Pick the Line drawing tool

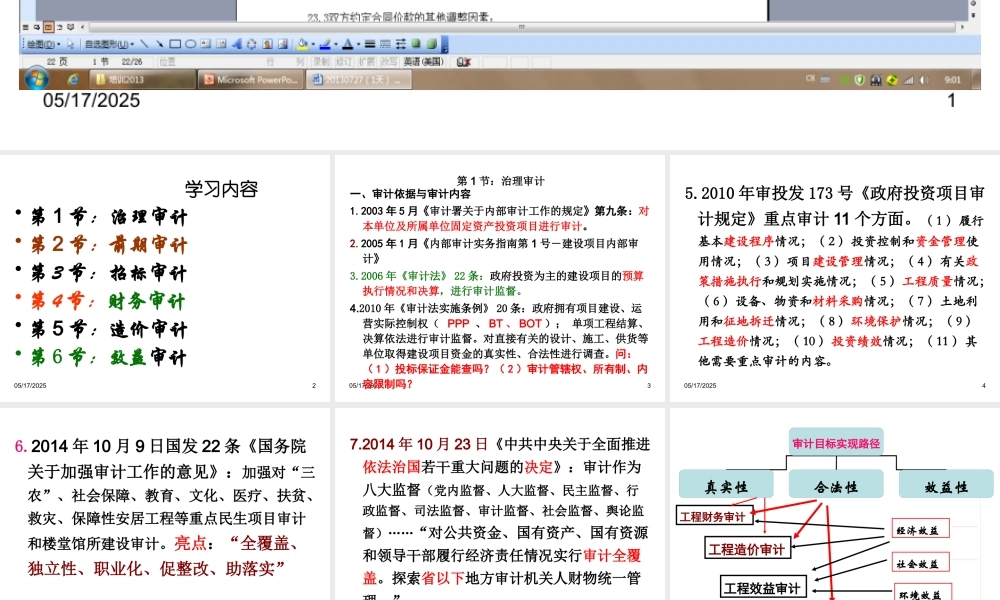(x=144, y=44)
